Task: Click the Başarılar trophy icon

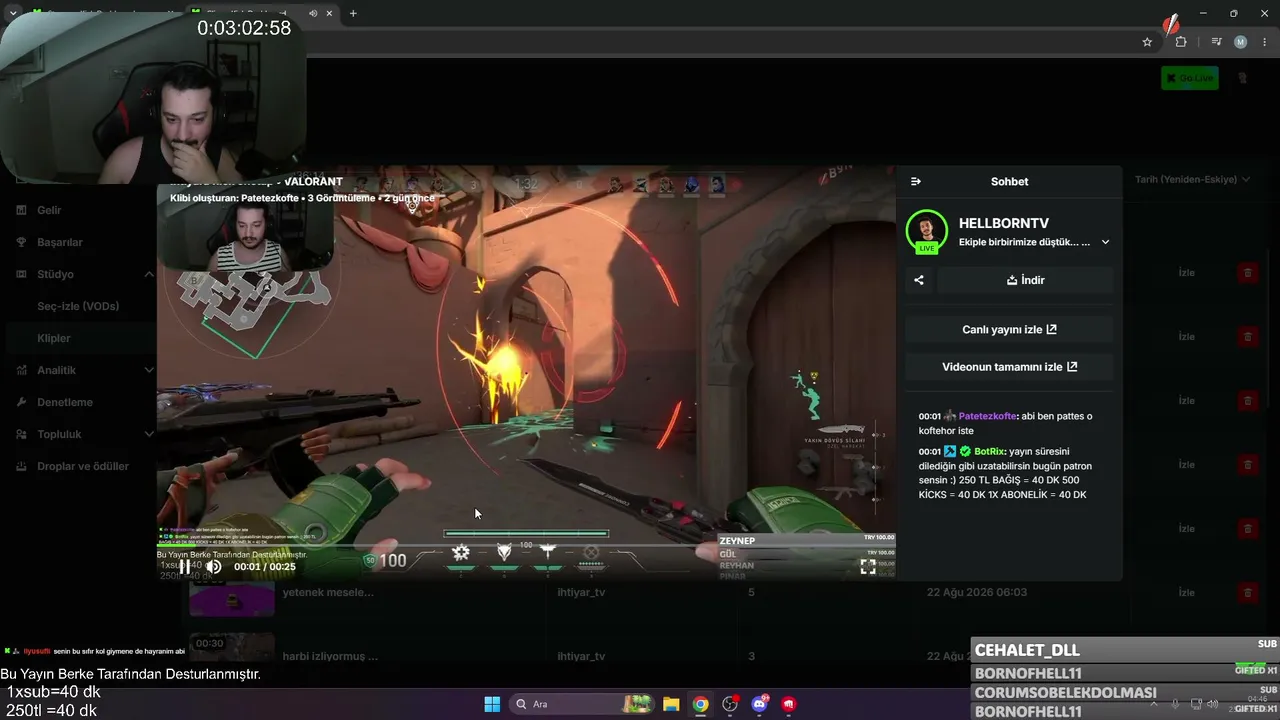Action: coord(22,242)
